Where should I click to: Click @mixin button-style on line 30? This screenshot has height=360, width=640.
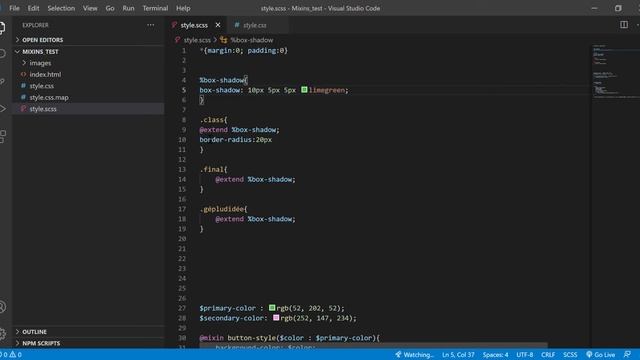tap(238, 338)
